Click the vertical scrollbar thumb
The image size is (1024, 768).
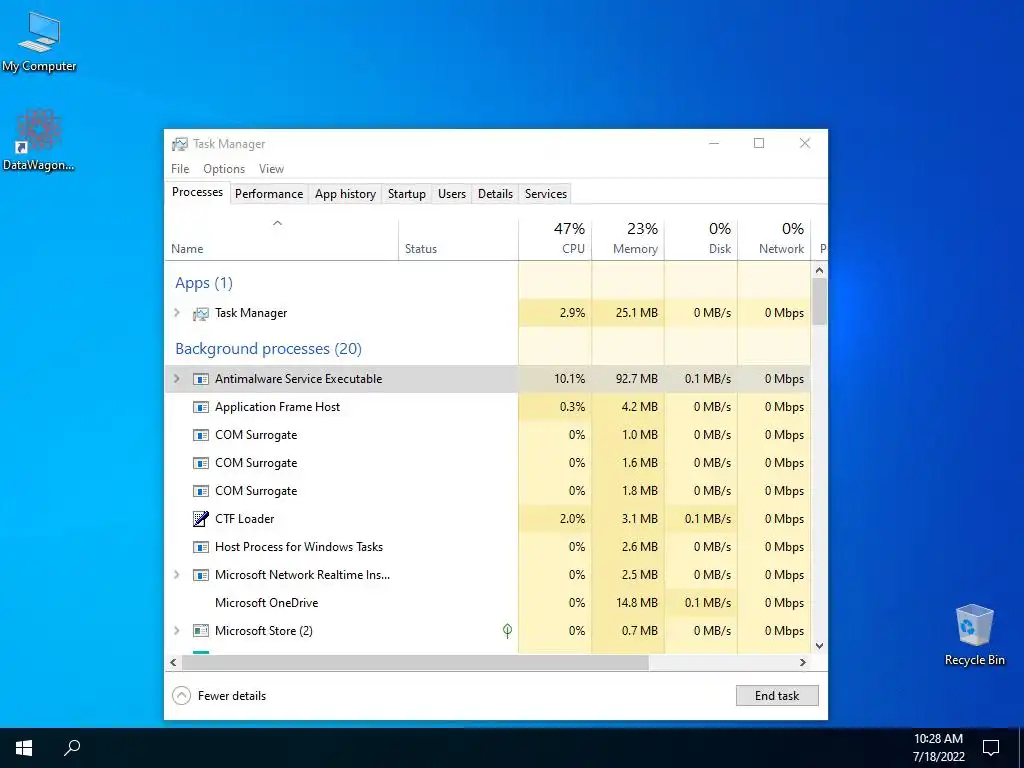coord(820,301)
